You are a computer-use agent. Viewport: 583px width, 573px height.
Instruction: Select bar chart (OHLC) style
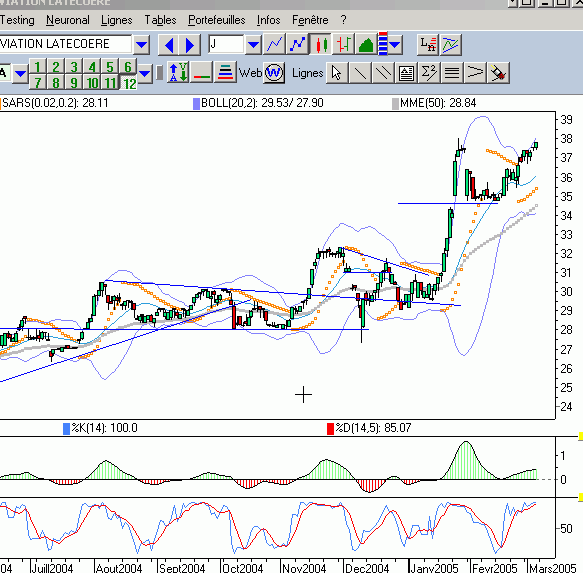click(344, 45)
